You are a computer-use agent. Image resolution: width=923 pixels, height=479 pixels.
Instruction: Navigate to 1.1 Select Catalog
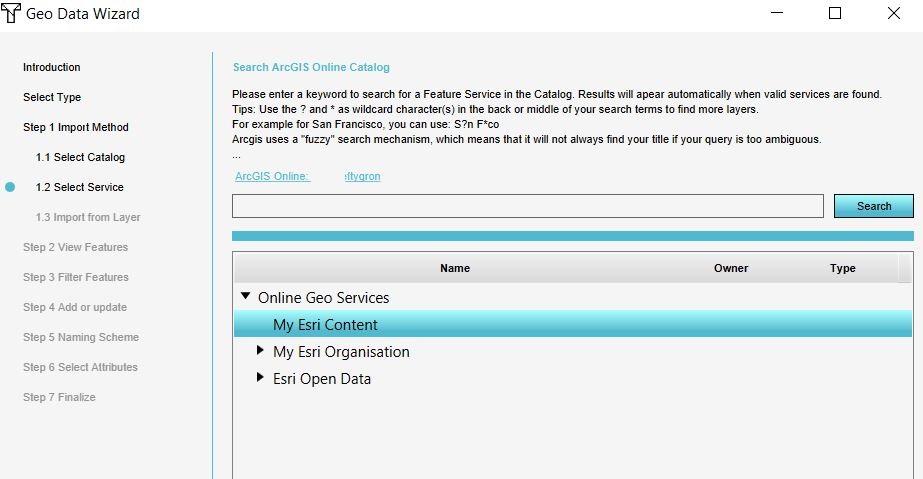(x=80, y=157)
